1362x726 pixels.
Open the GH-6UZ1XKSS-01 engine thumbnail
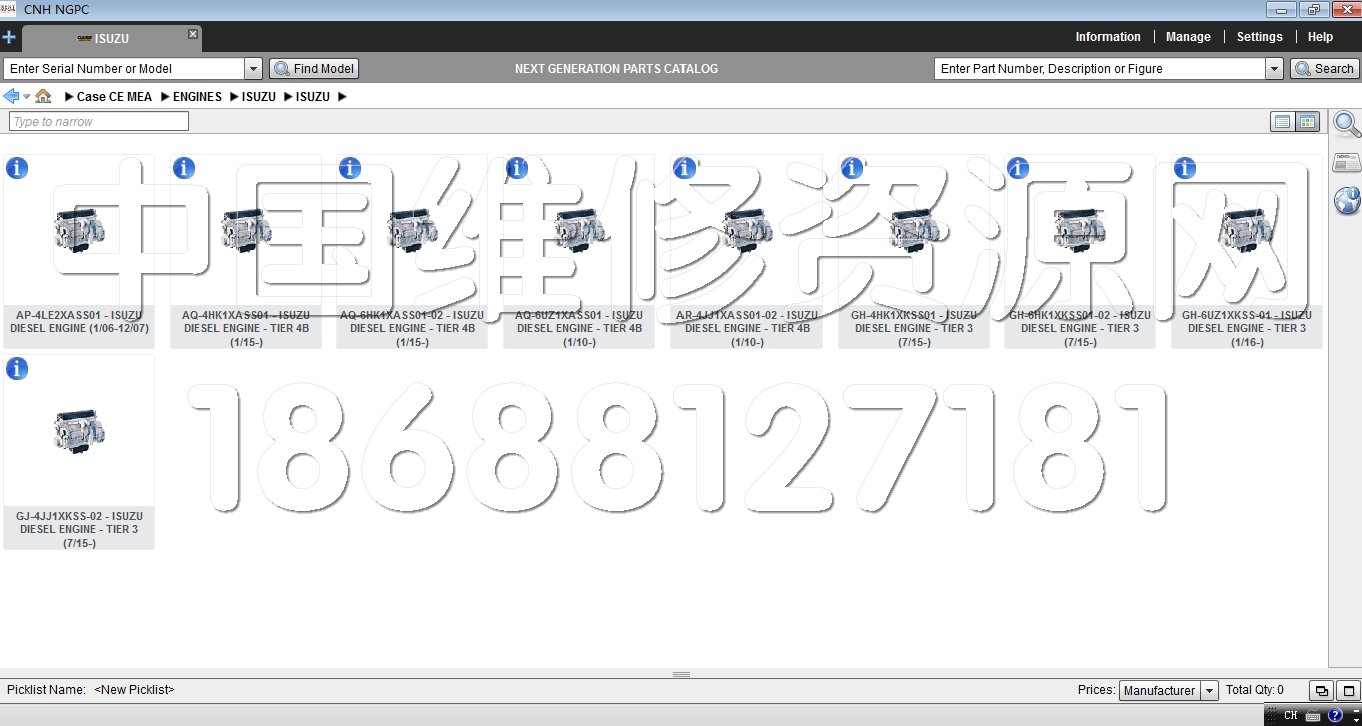[1246, 232]
